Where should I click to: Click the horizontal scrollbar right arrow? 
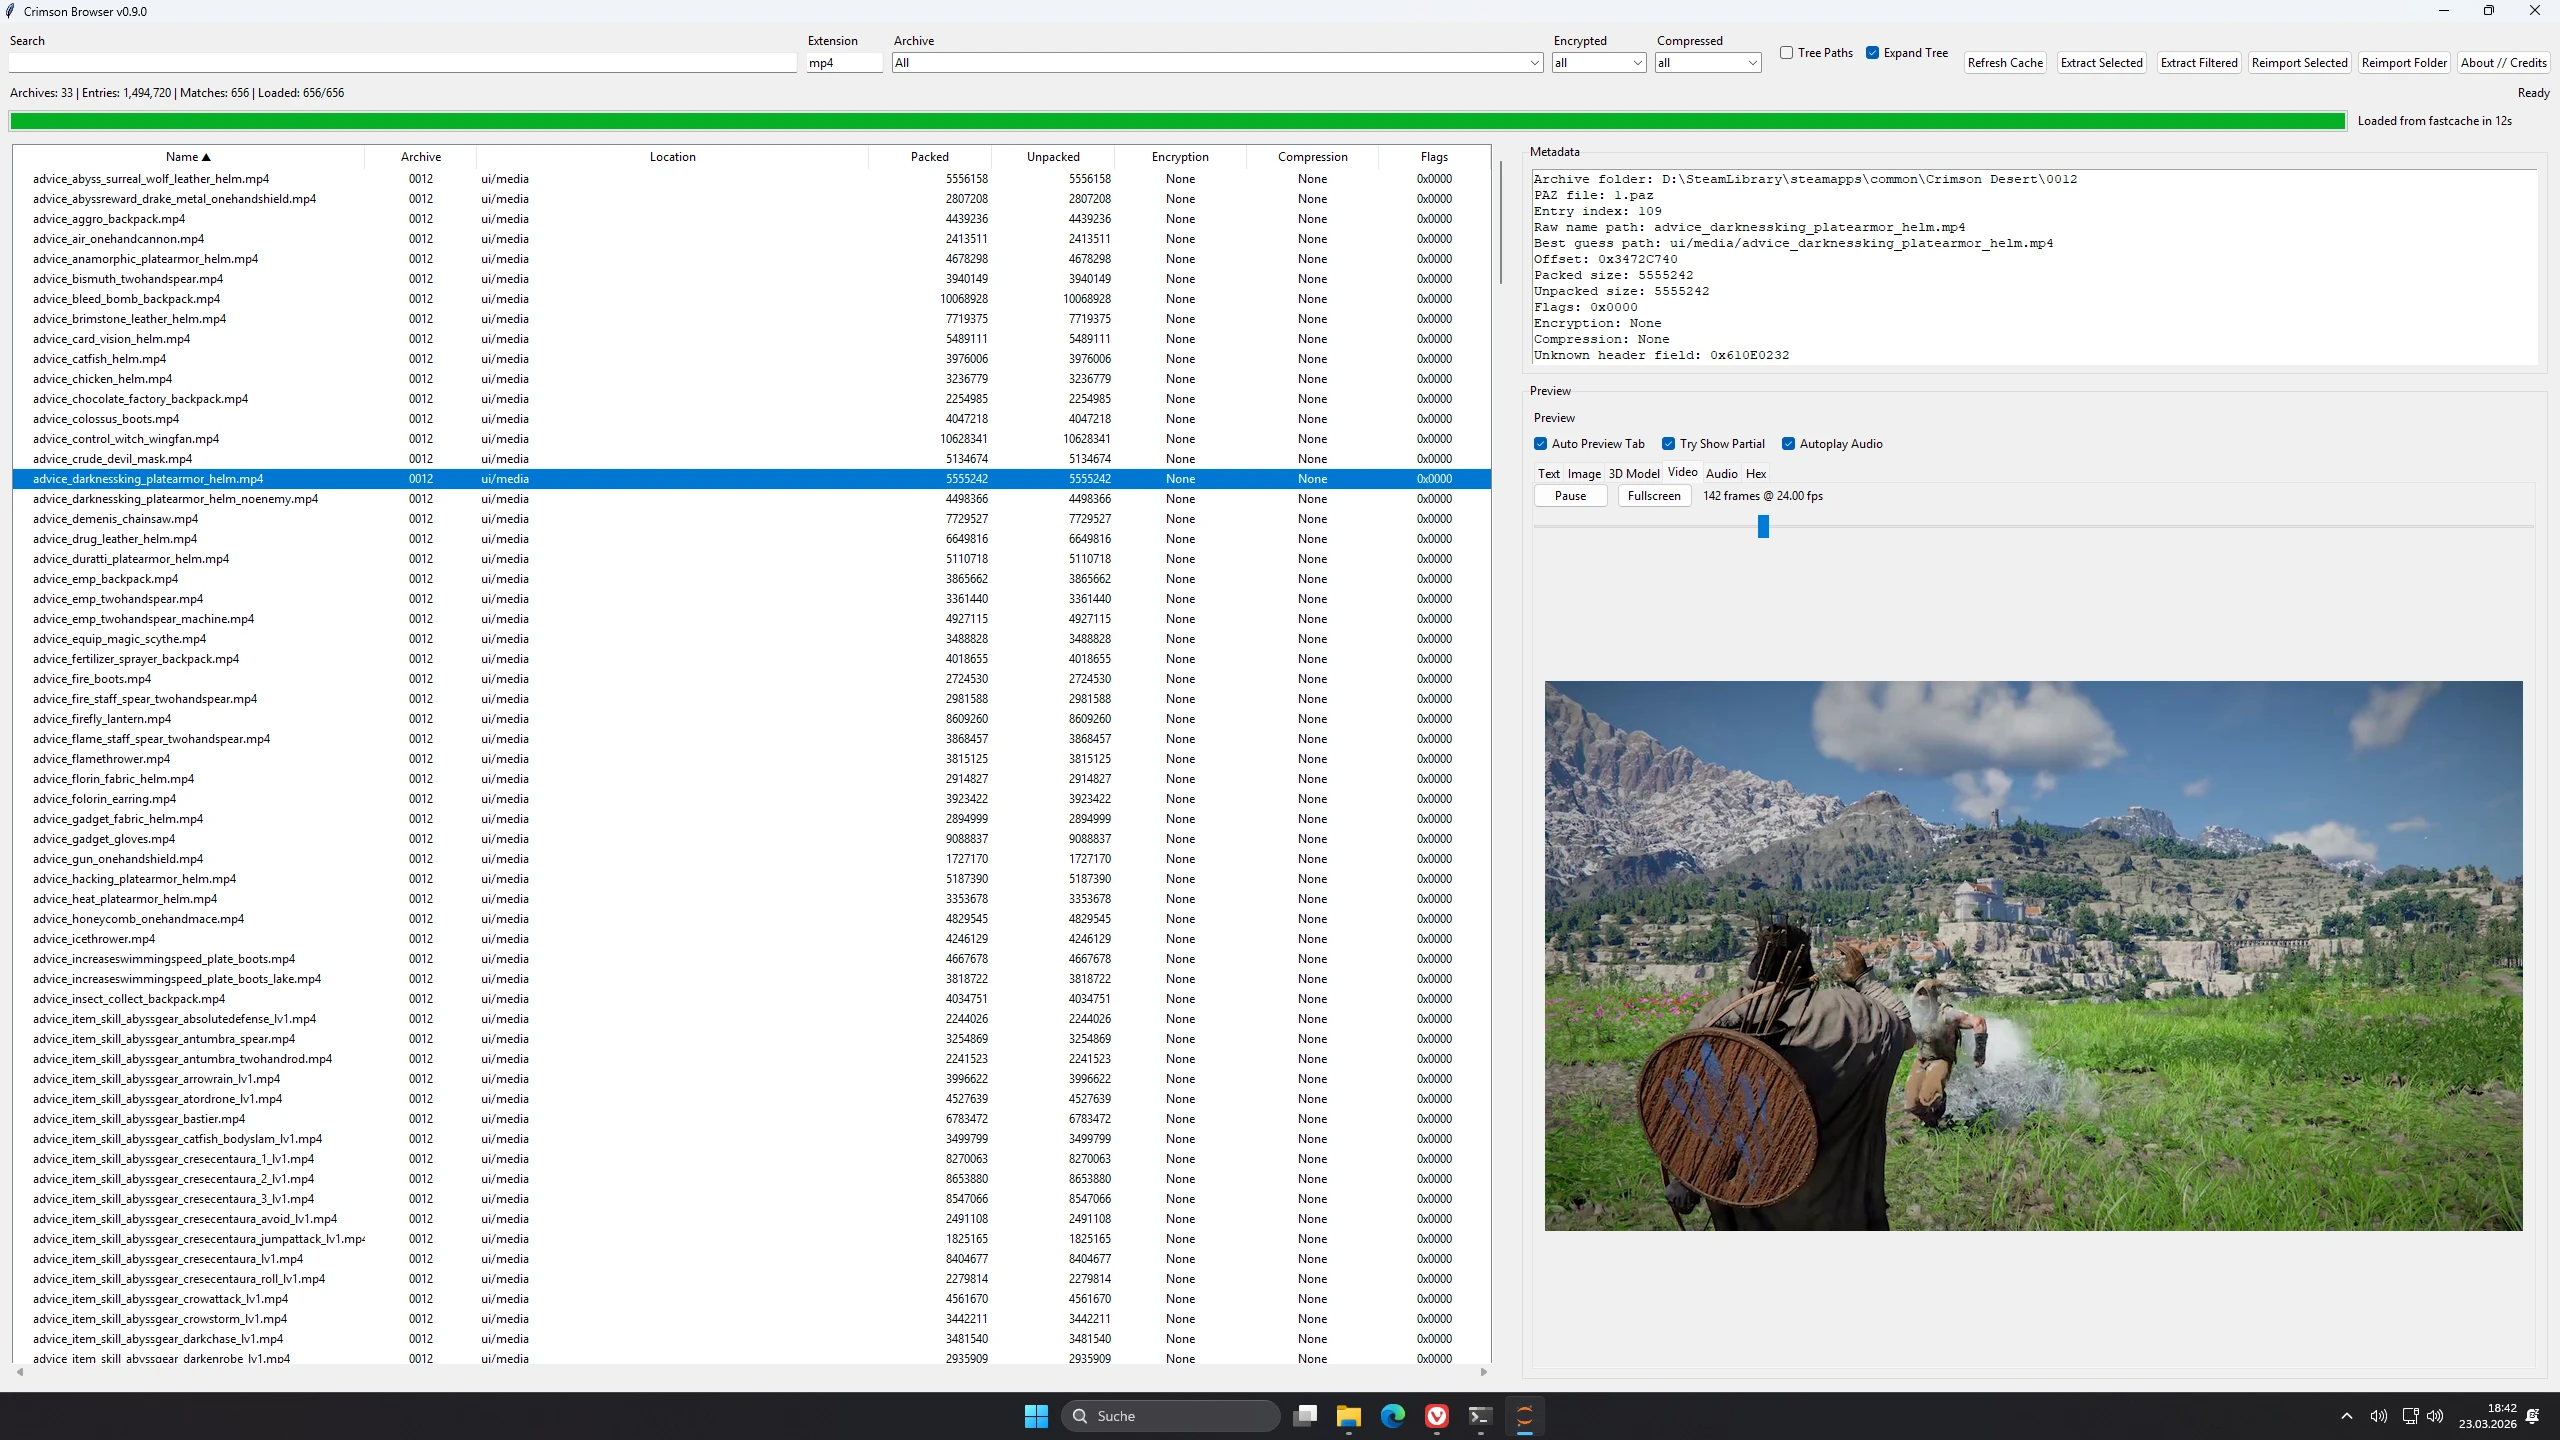point(1484,1372)
